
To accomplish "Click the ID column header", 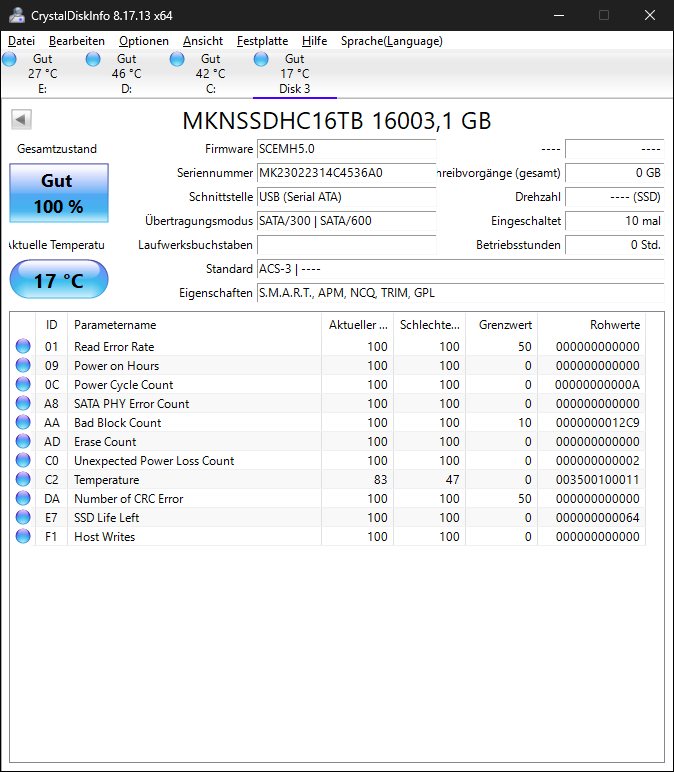I will (51, 325).
